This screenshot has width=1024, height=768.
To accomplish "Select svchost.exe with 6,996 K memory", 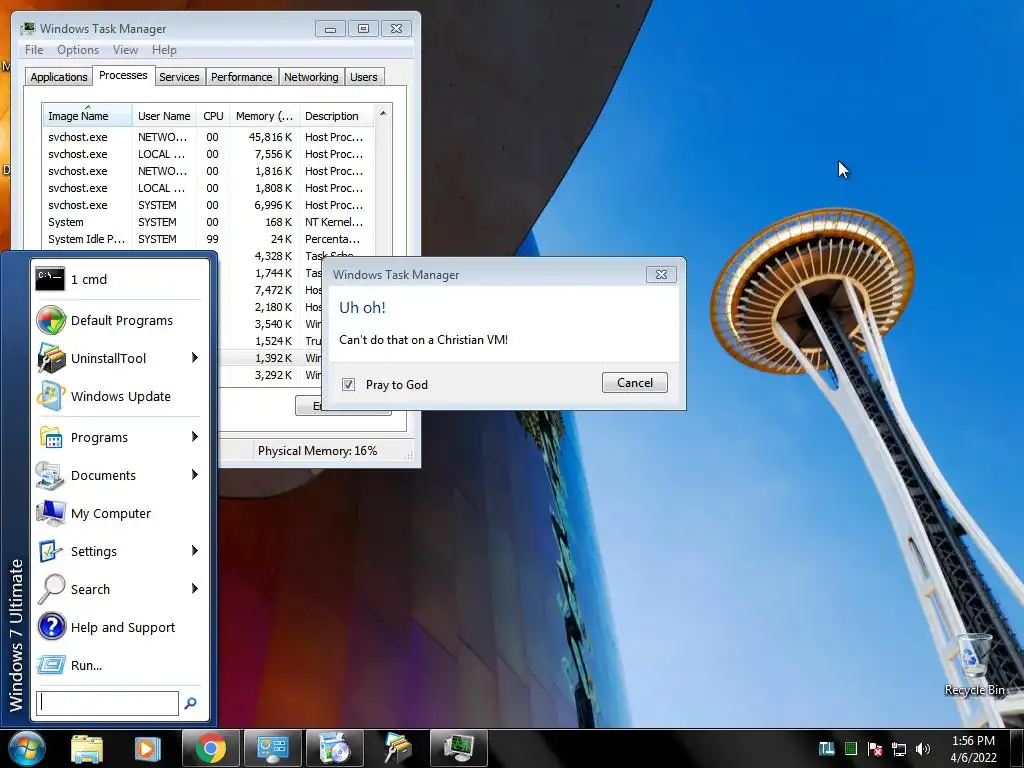I will [x=208, y=205].
